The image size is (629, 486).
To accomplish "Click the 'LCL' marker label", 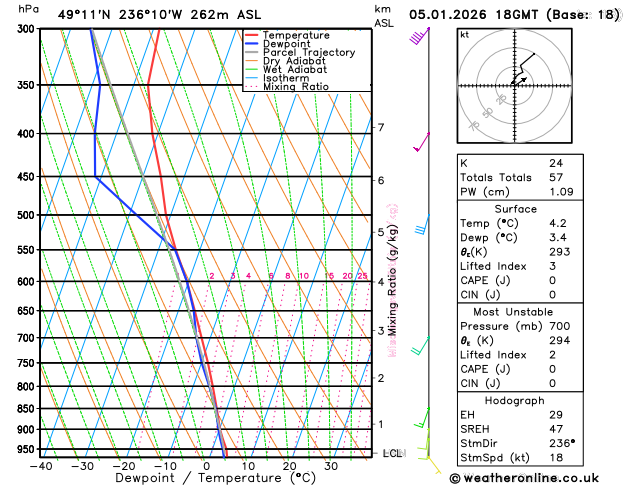I will point(394,453).
